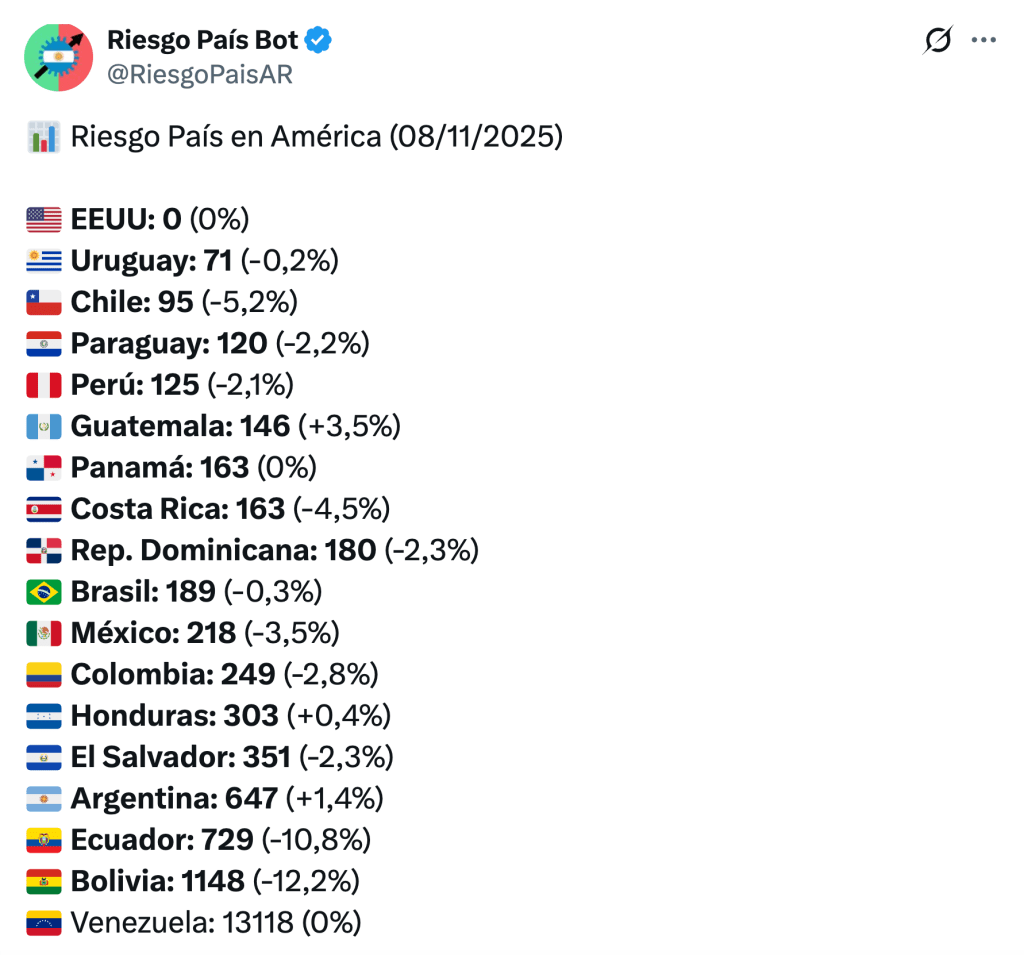
Task: Click the Venezuela: 13118 text line
Action: tap(215, 922)
